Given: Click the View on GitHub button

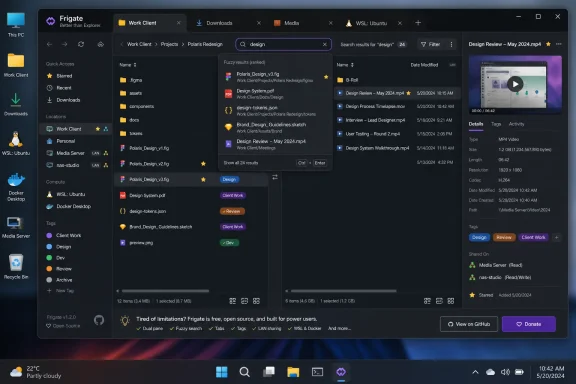Looking at the screenshot, I should tap(469, 324).
